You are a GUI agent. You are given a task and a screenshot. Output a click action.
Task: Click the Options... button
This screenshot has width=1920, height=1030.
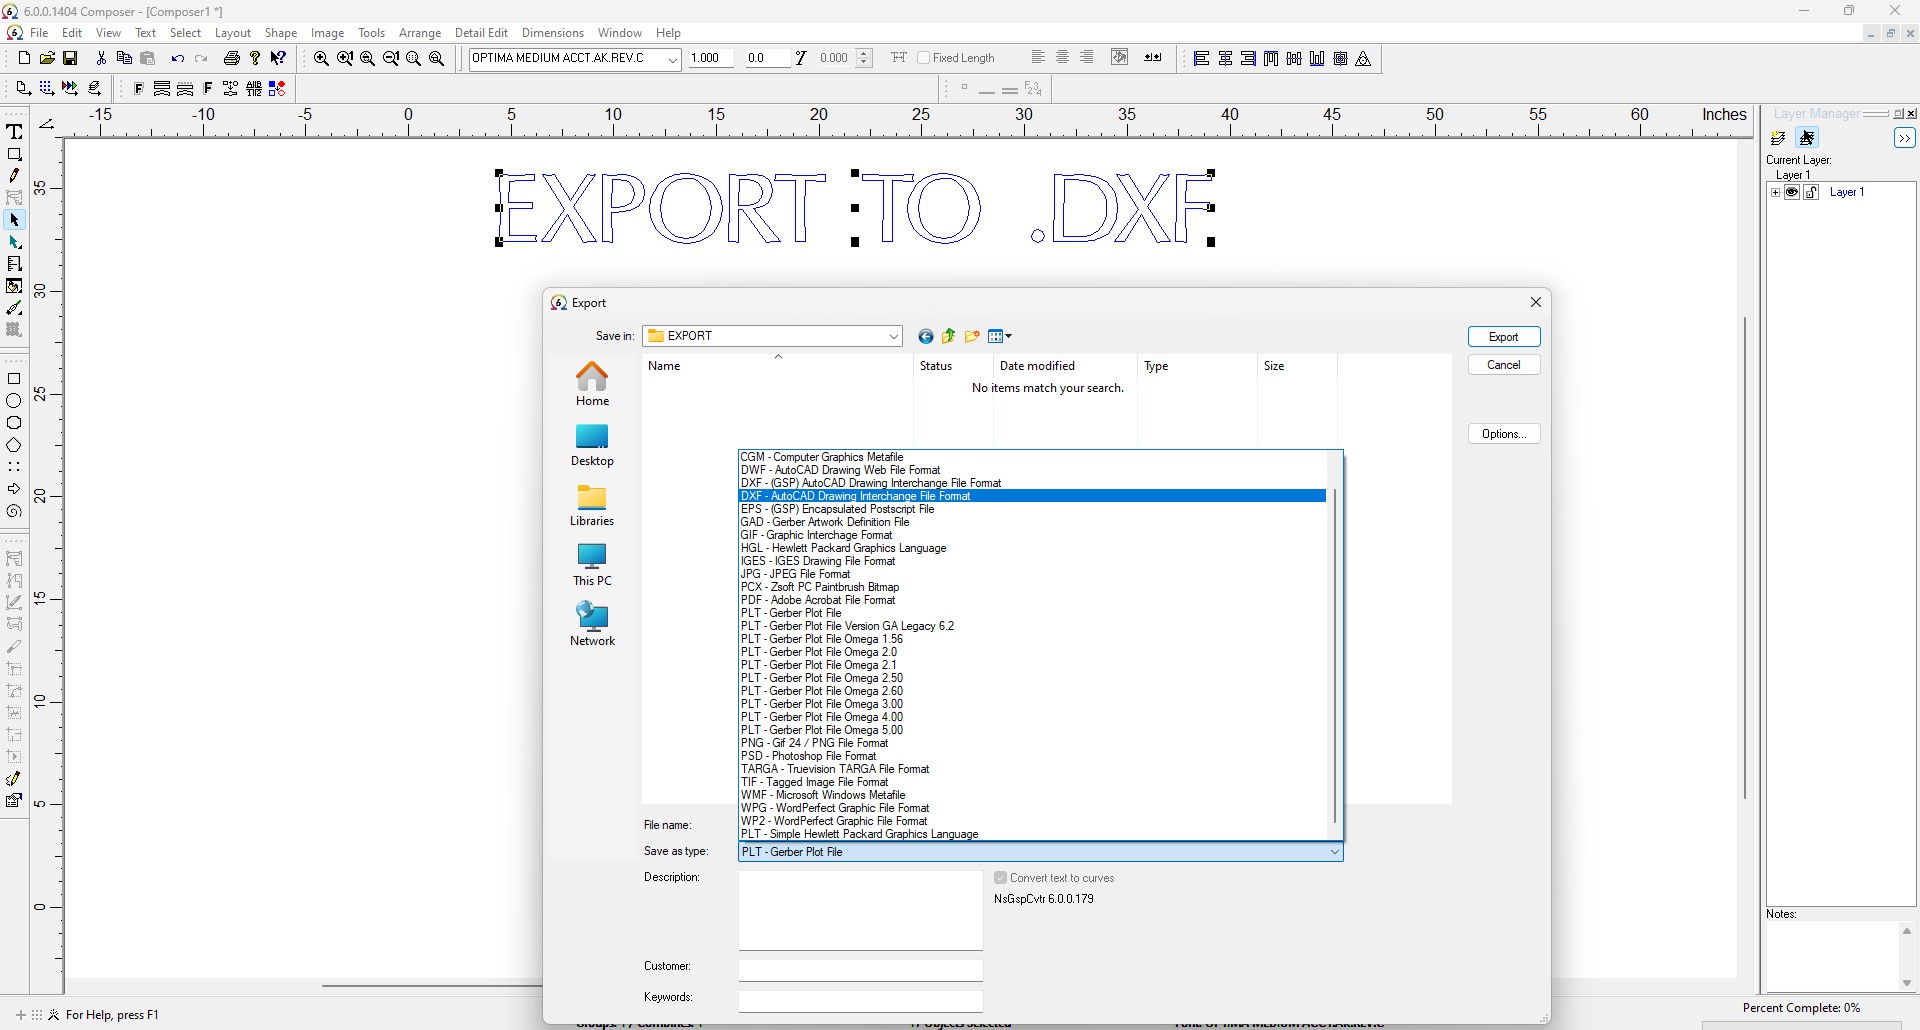tap(1504, 434)
